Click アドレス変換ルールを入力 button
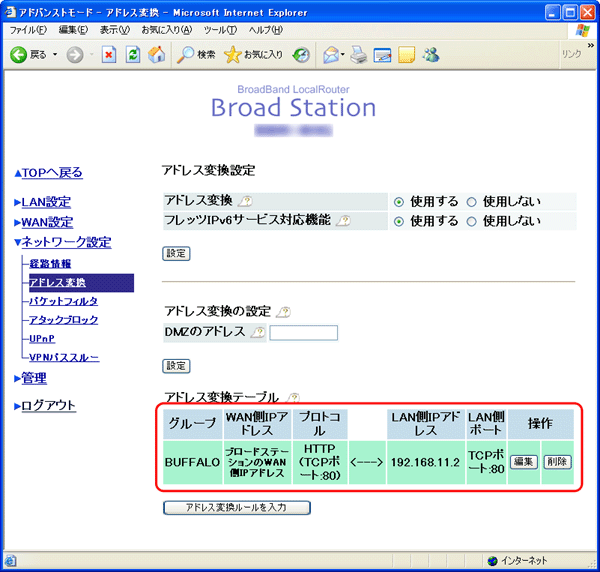The width and height of the screenshot is (600, 572). pyautogui.click(x=237, y=508)
